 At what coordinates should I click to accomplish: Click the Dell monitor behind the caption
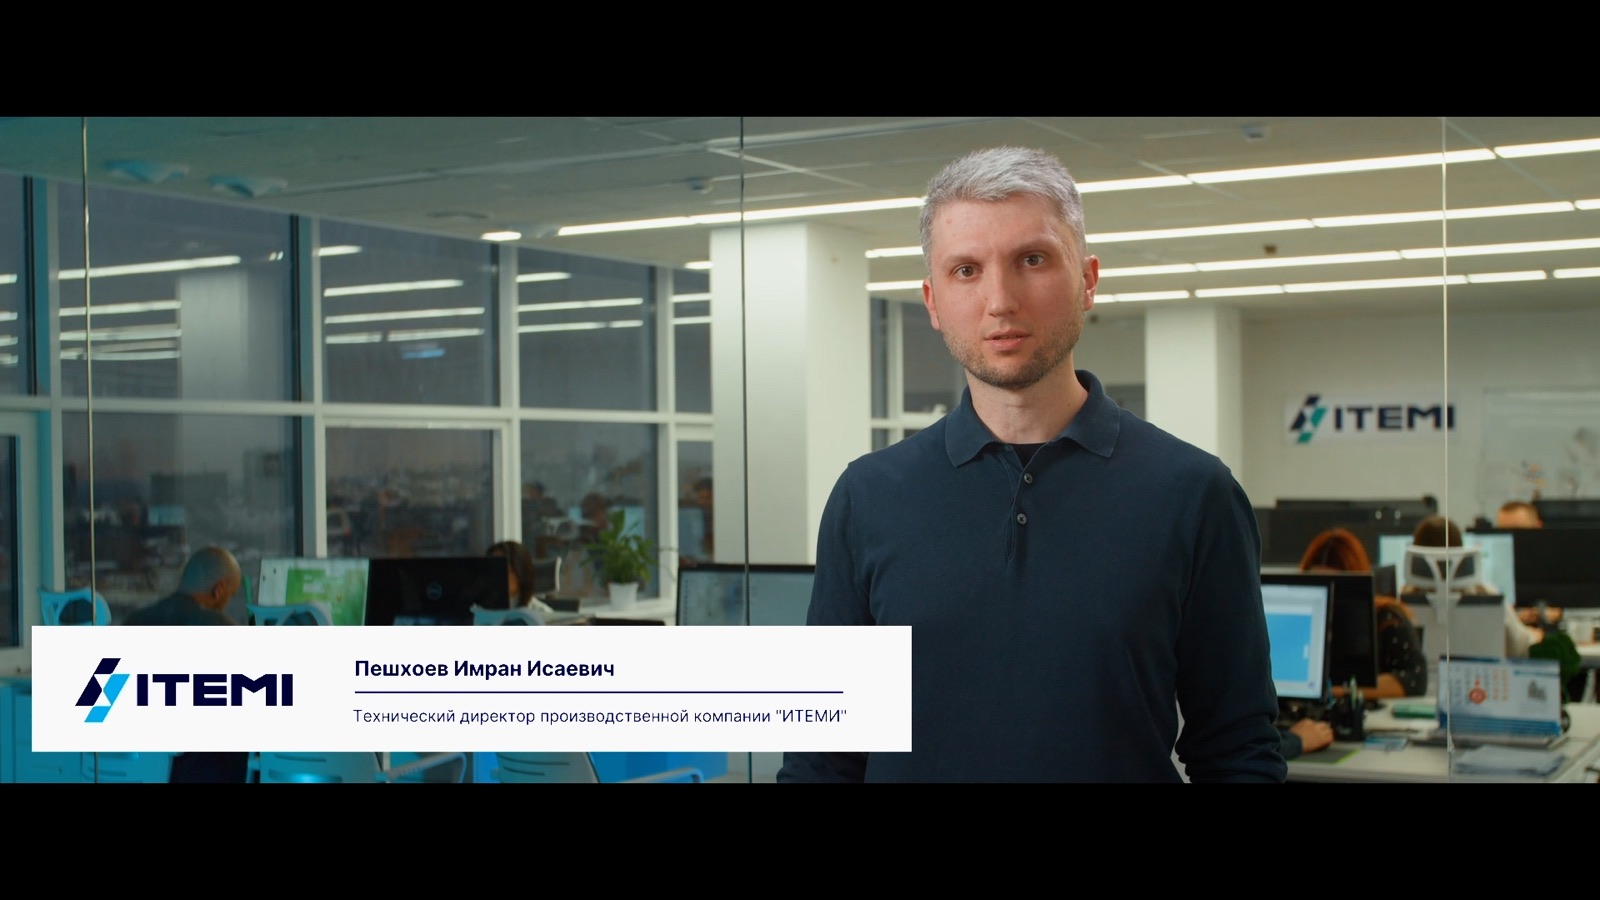coord(437,590)
